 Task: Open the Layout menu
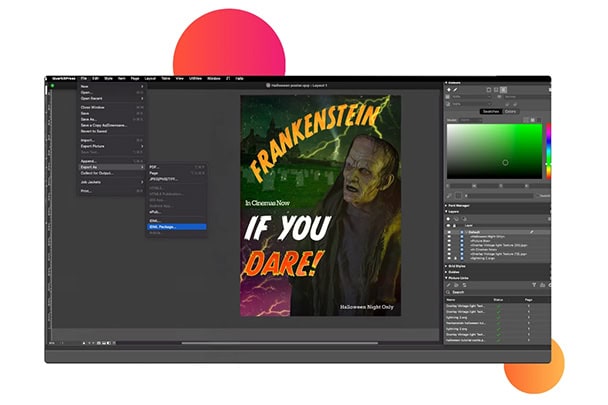tap(150, 78)
